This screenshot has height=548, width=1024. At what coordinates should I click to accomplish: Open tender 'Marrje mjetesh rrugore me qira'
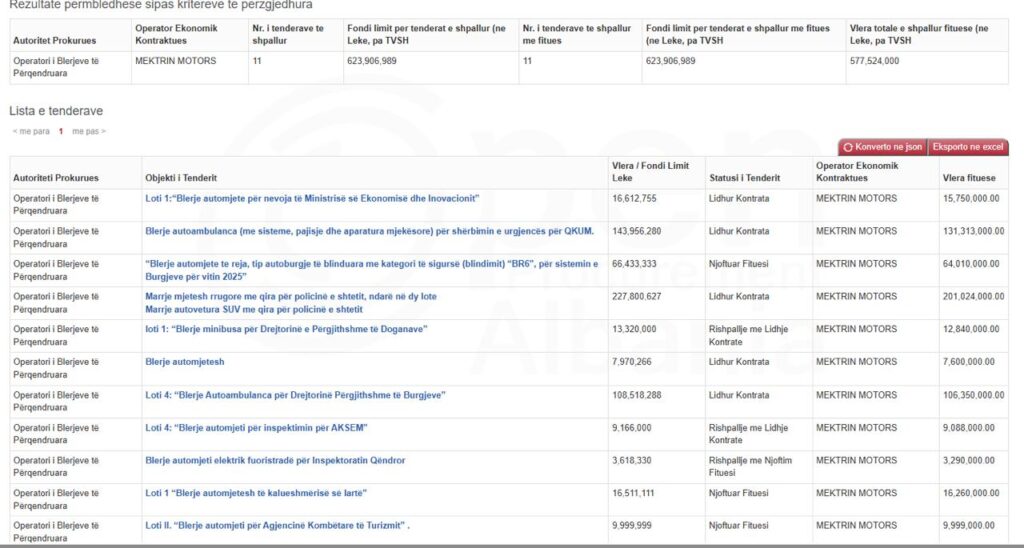[x=291, y=297]
